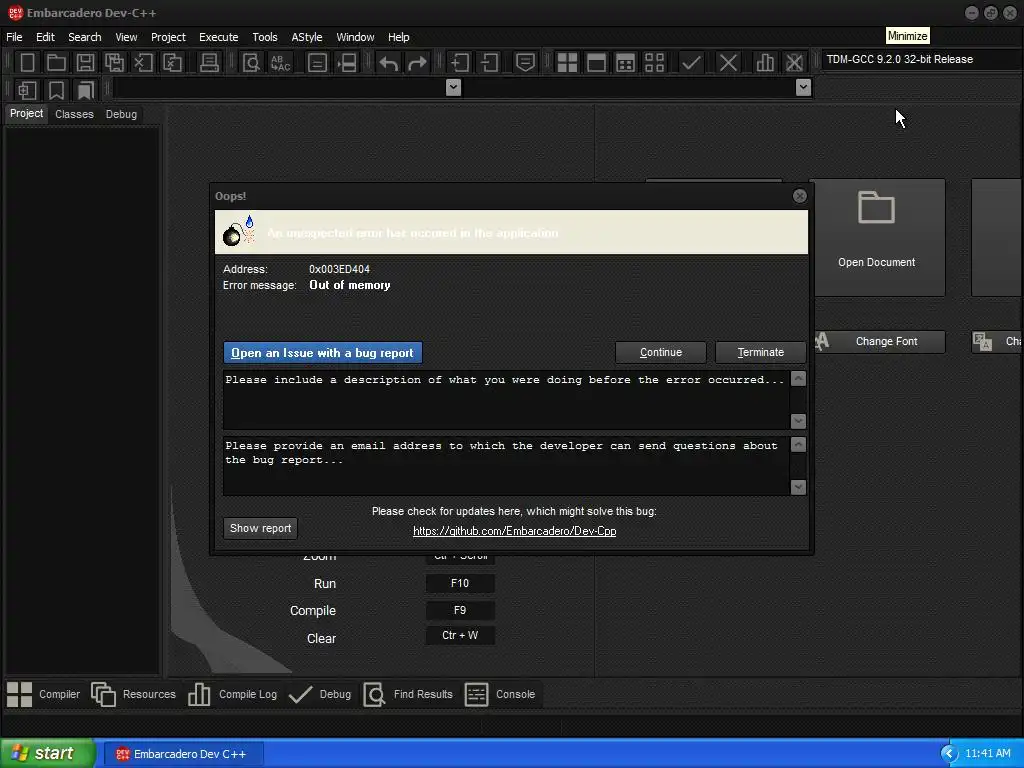1024x768 pixels.
Task: Click the Replace AB-AC toolbar icon
Action: [x=281, y=63]
